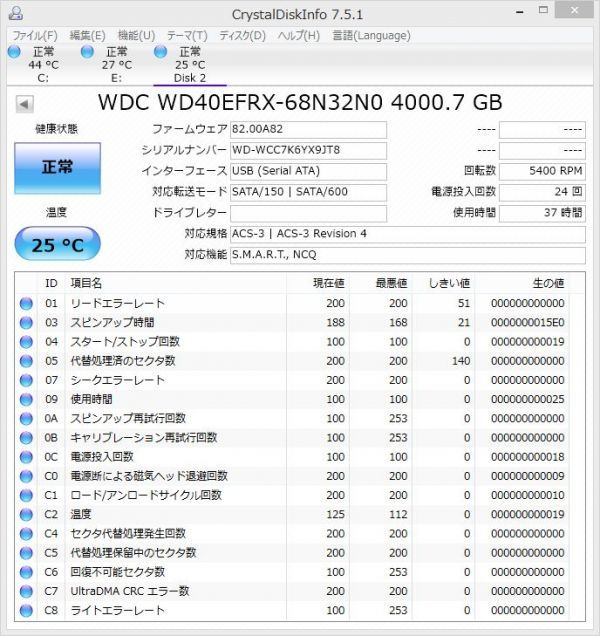Viewport: 600px width, 636px height.
Task: Select the UltraDMA CRC エラー数 attribute name
Action: tap(130, 591)
